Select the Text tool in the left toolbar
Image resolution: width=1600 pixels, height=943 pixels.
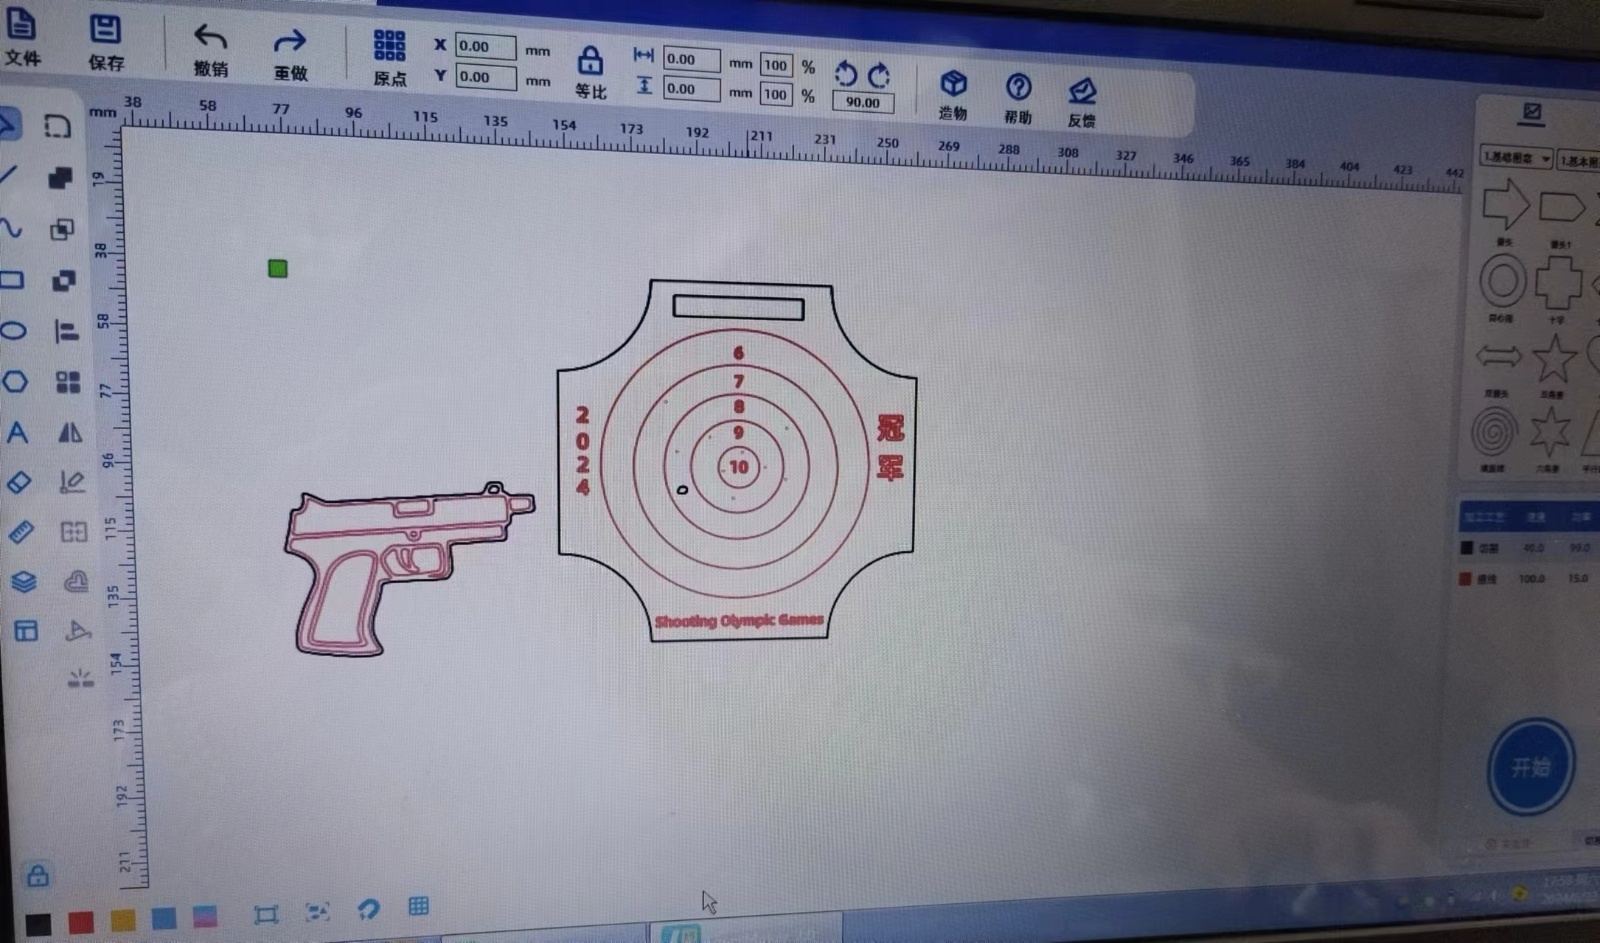17,433
